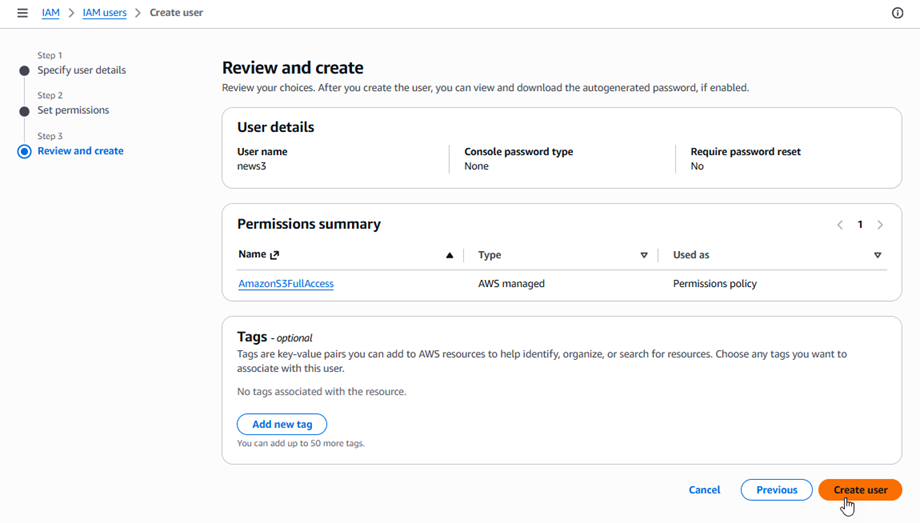
Task: Click the Review and create page heading
Action: click(x=293, y=68)
